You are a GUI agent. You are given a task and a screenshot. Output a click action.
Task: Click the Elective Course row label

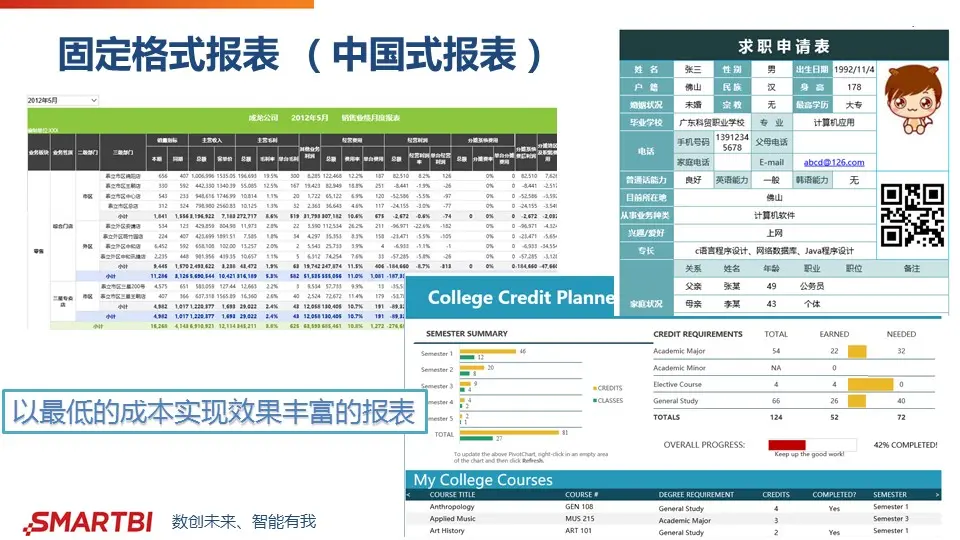(677, 384)
